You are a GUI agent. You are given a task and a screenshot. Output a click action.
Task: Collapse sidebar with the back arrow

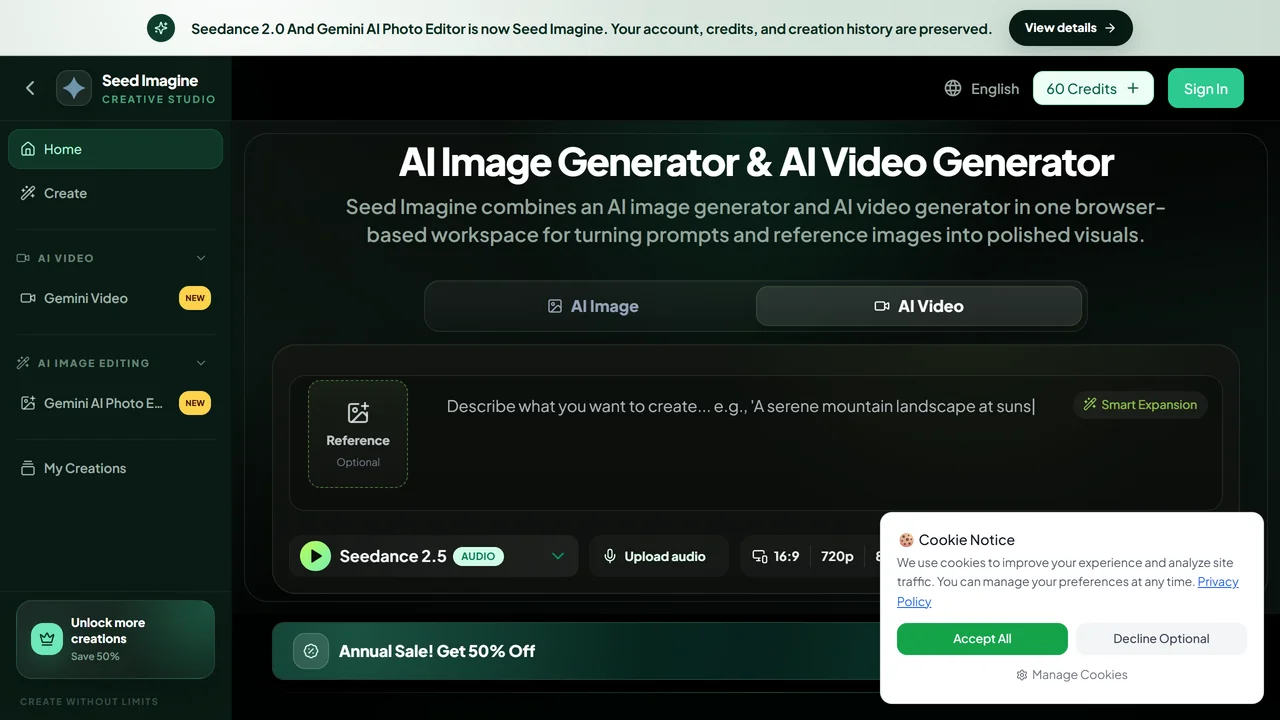tap(30, 88)
